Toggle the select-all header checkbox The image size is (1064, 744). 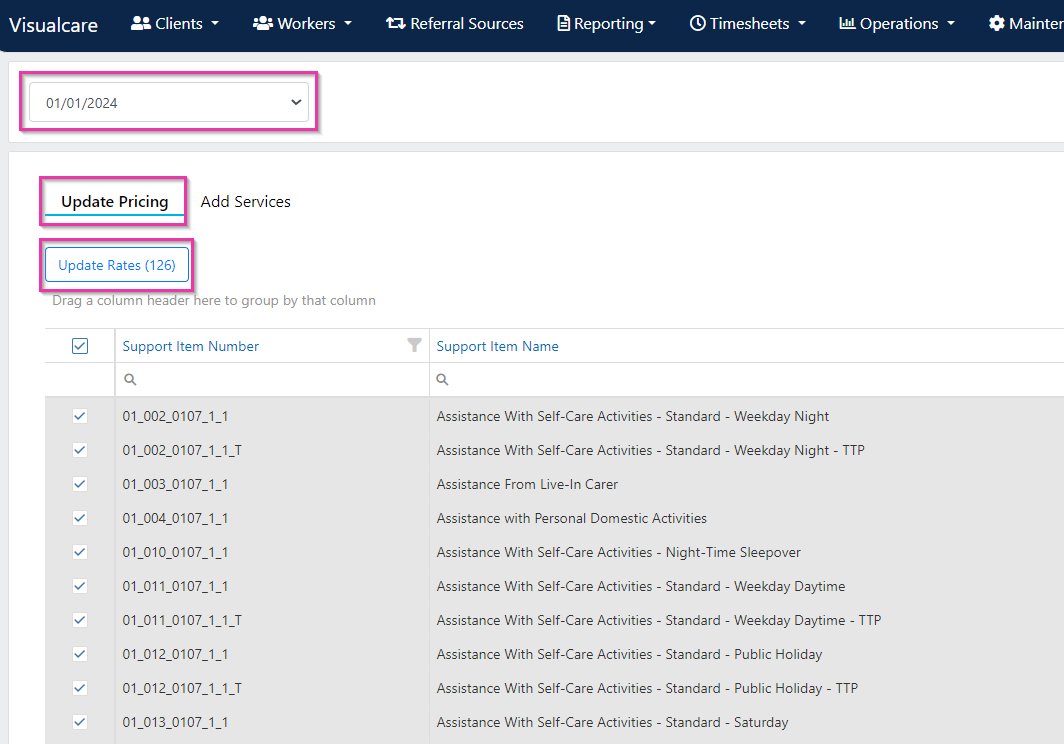pyautogui.click(x=80, y=346)
